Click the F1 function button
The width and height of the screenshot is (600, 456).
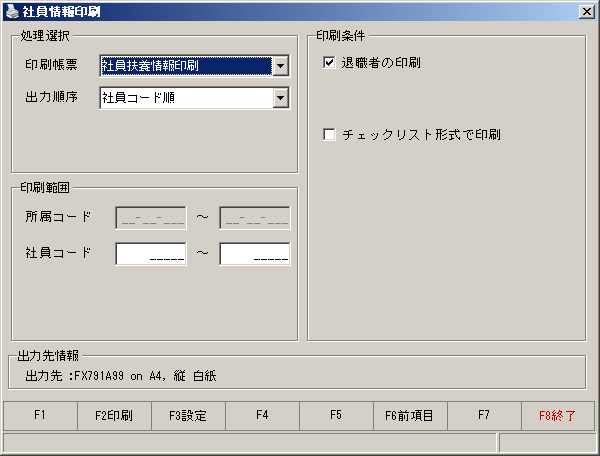[40, 415]
